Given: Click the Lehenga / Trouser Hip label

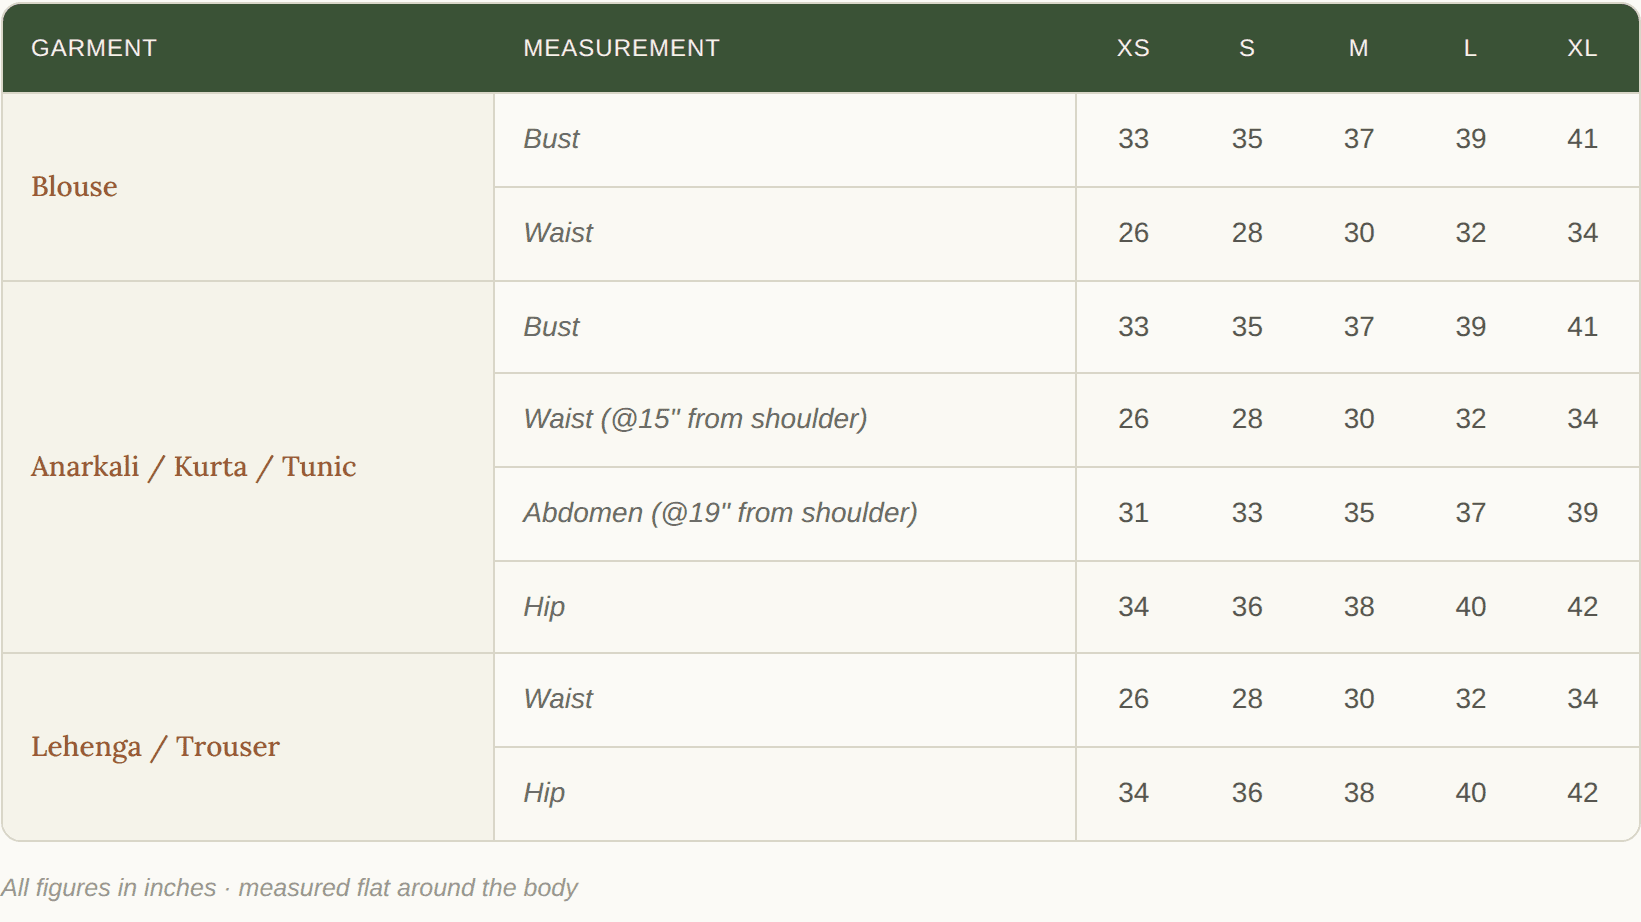Looking at the screenshot, I should [x=544, y=793].
